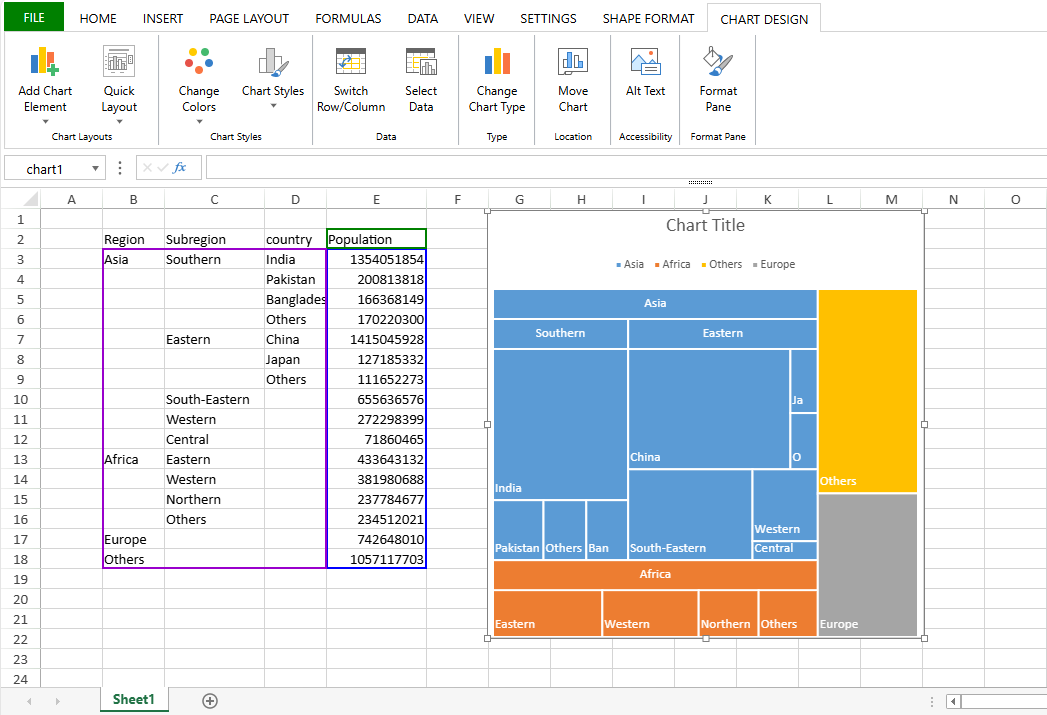Image resolution: width=1047 pixels, height=715 pixels.
Task: Click the Change Chart Type icon
Action: pos(497,61)
